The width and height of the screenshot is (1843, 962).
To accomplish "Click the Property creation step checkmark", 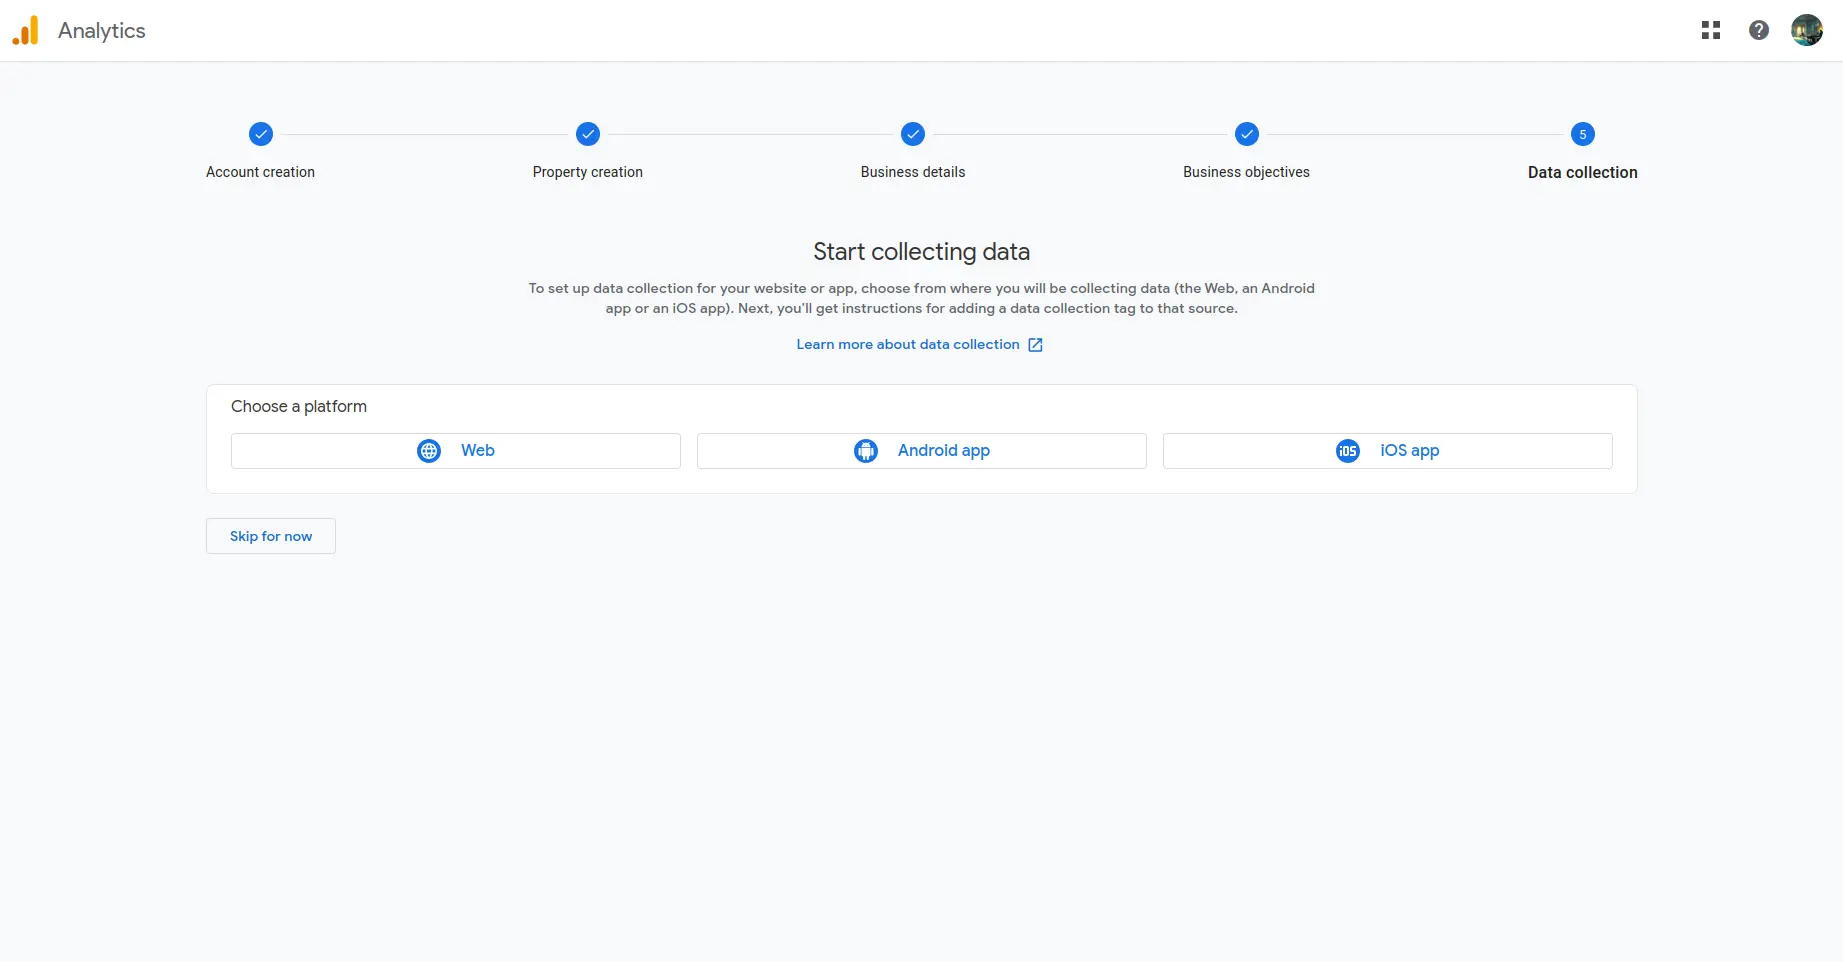I will point(587,134).
